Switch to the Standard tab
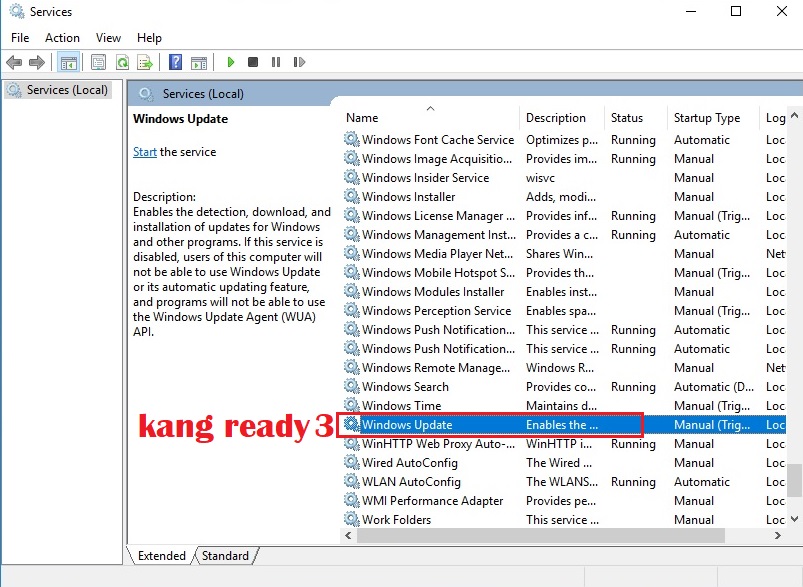 225,556
